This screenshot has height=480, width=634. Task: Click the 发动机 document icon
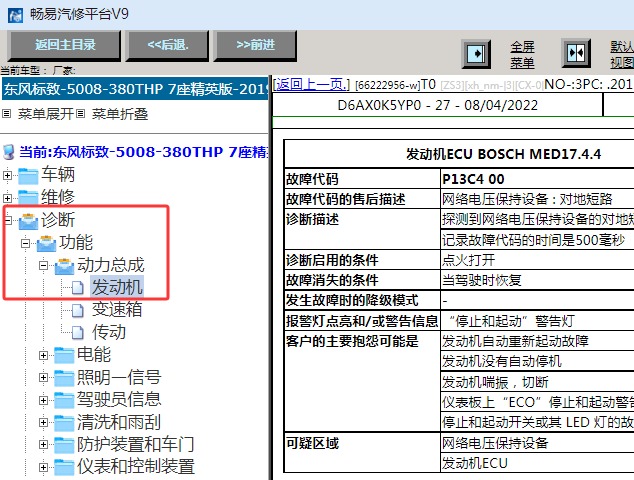[78, 288]
